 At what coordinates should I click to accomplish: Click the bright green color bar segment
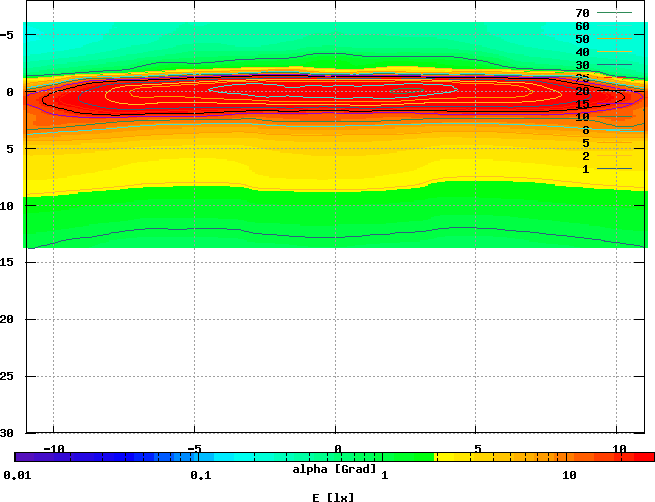400,456
